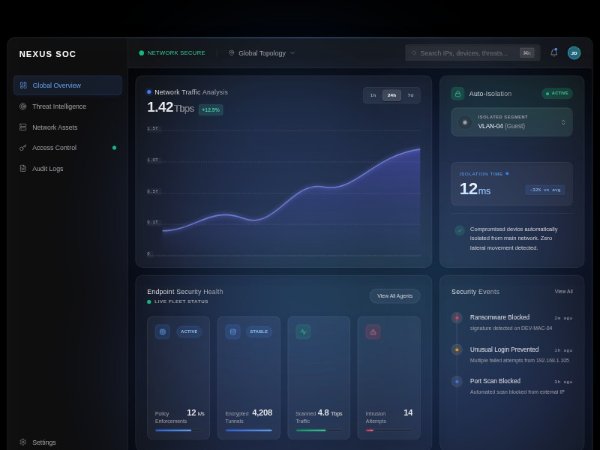Go to Network Assets page
Screen dimensions: 600x450
[55, 127]
